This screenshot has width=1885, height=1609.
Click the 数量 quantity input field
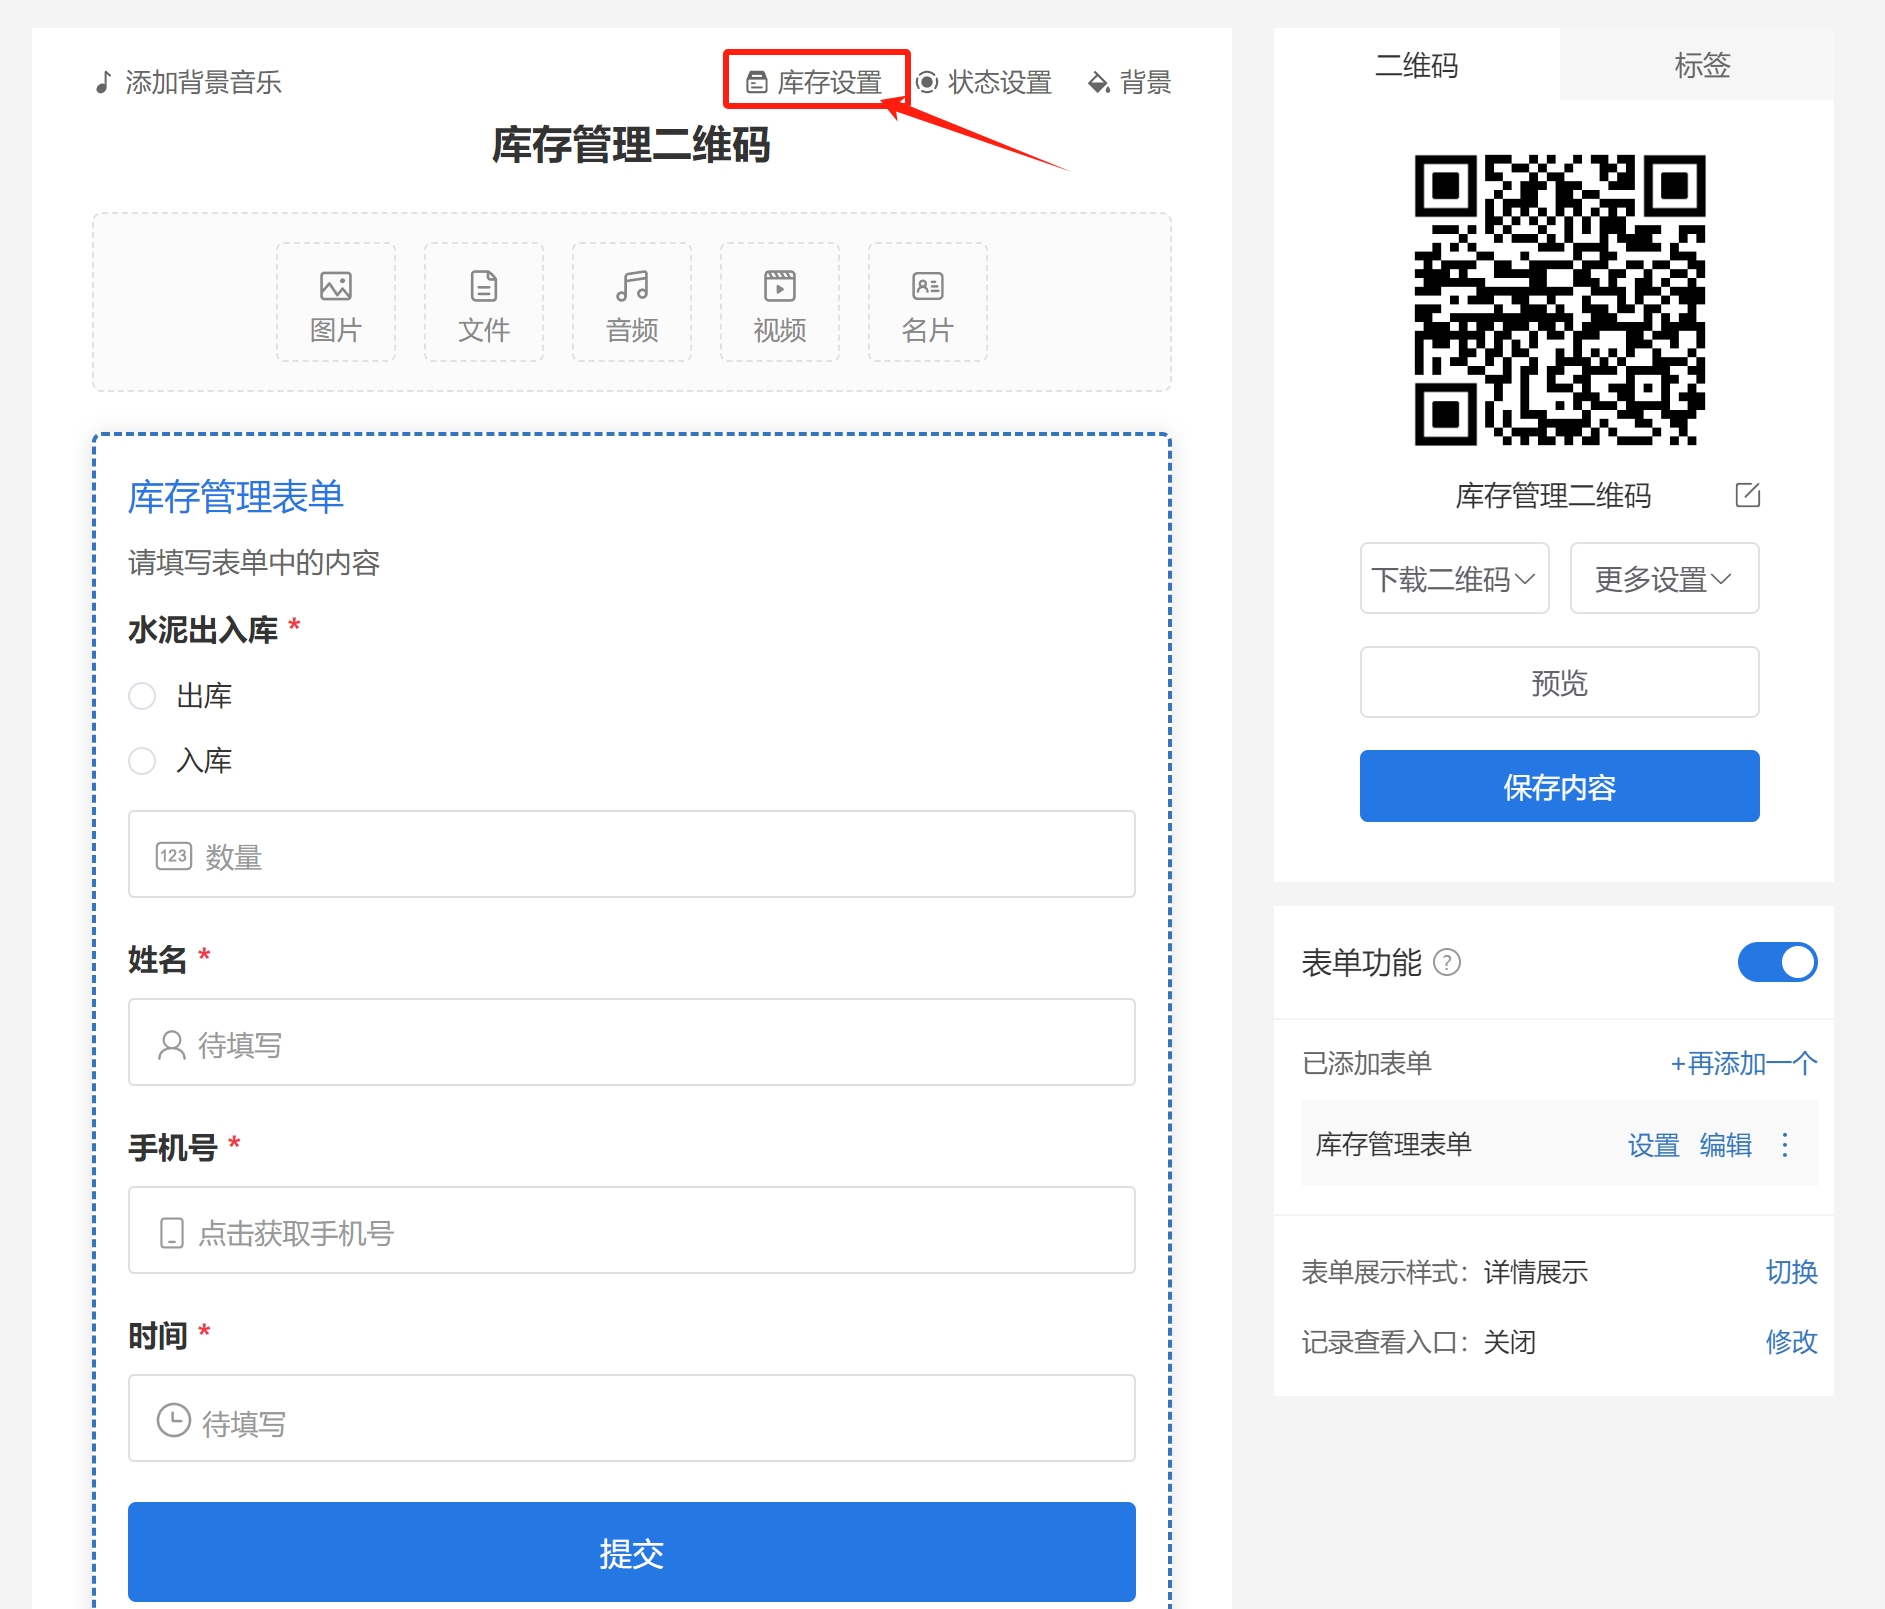pyautogui.click(x=632, y=855)
